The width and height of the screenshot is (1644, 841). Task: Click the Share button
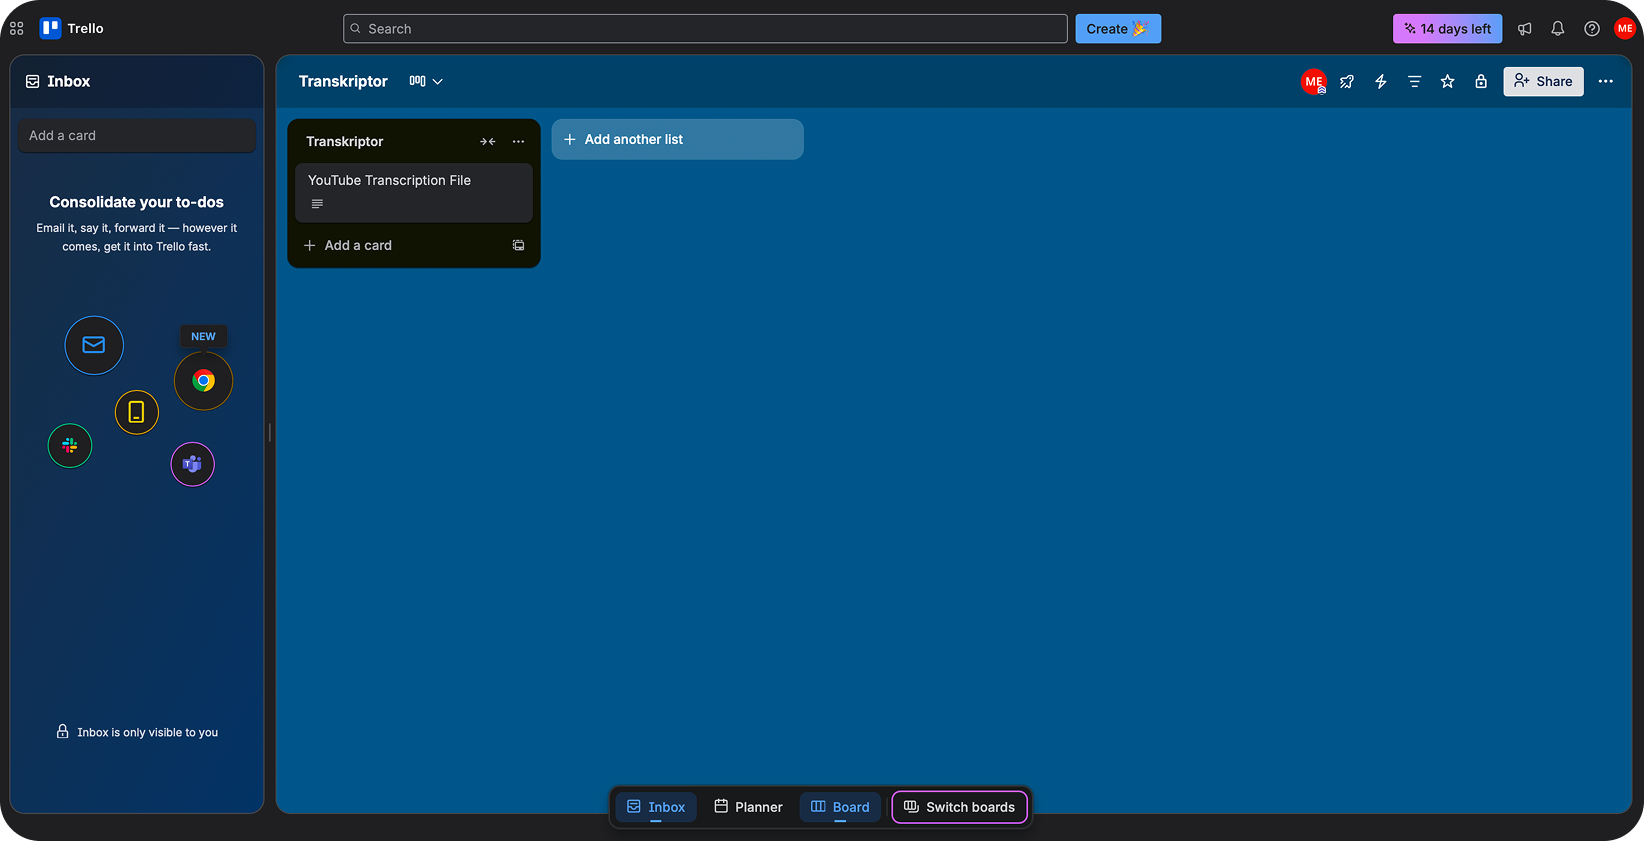(1543, 82)
